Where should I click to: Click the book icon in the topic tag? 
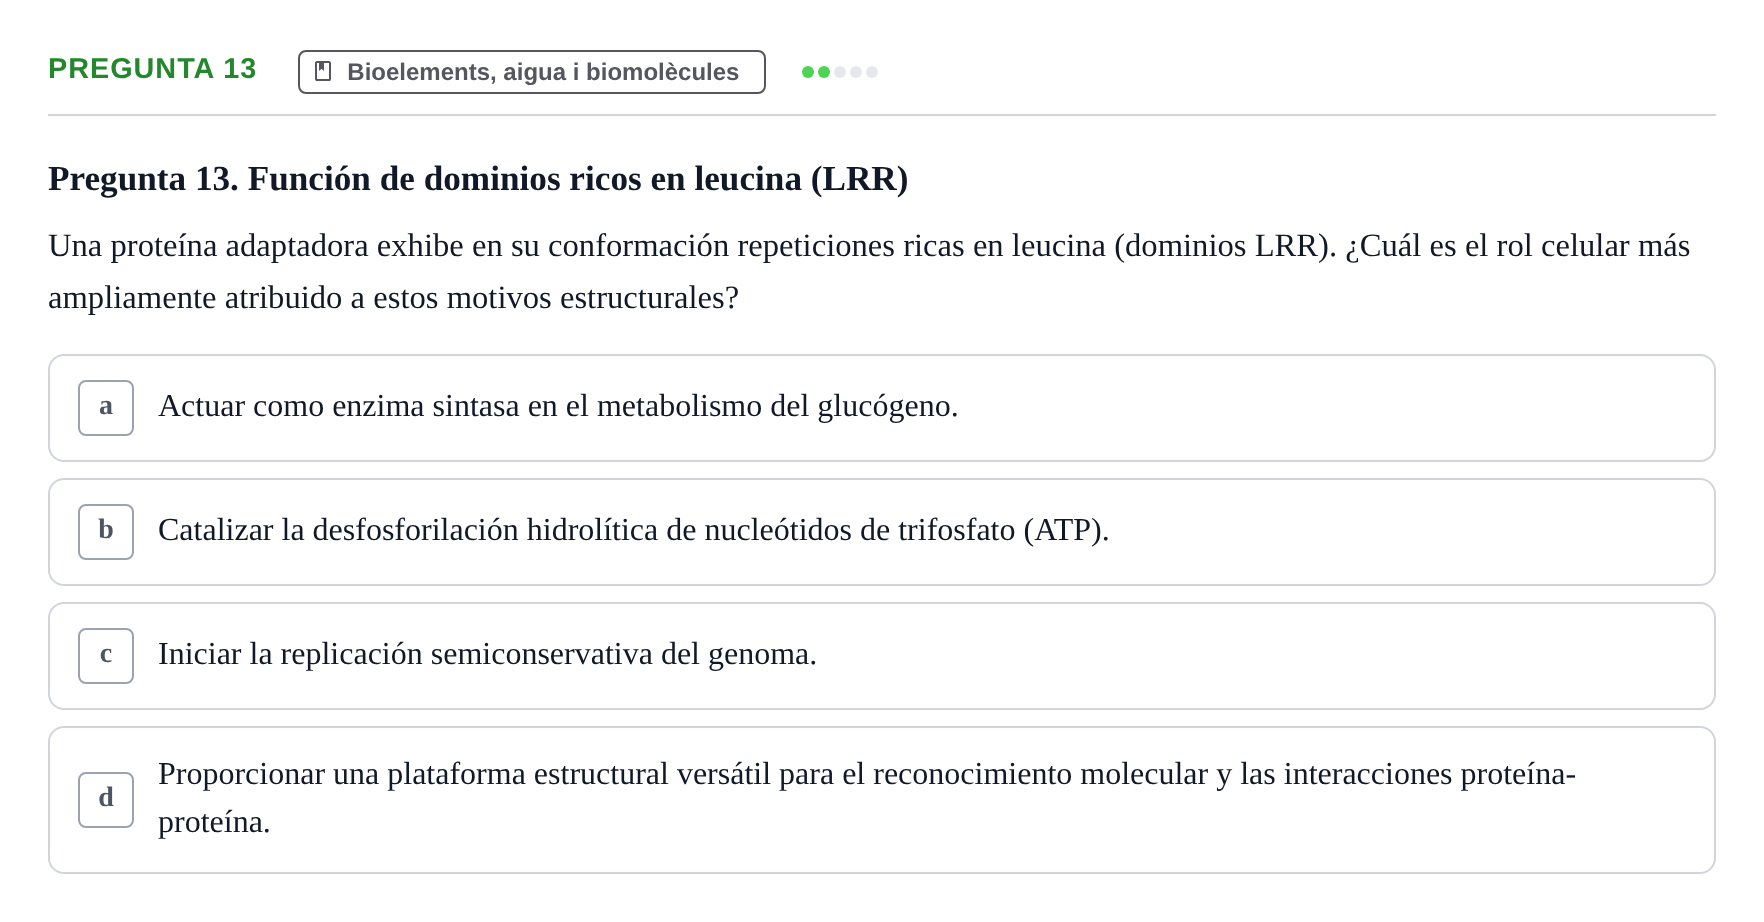(323, 71)
